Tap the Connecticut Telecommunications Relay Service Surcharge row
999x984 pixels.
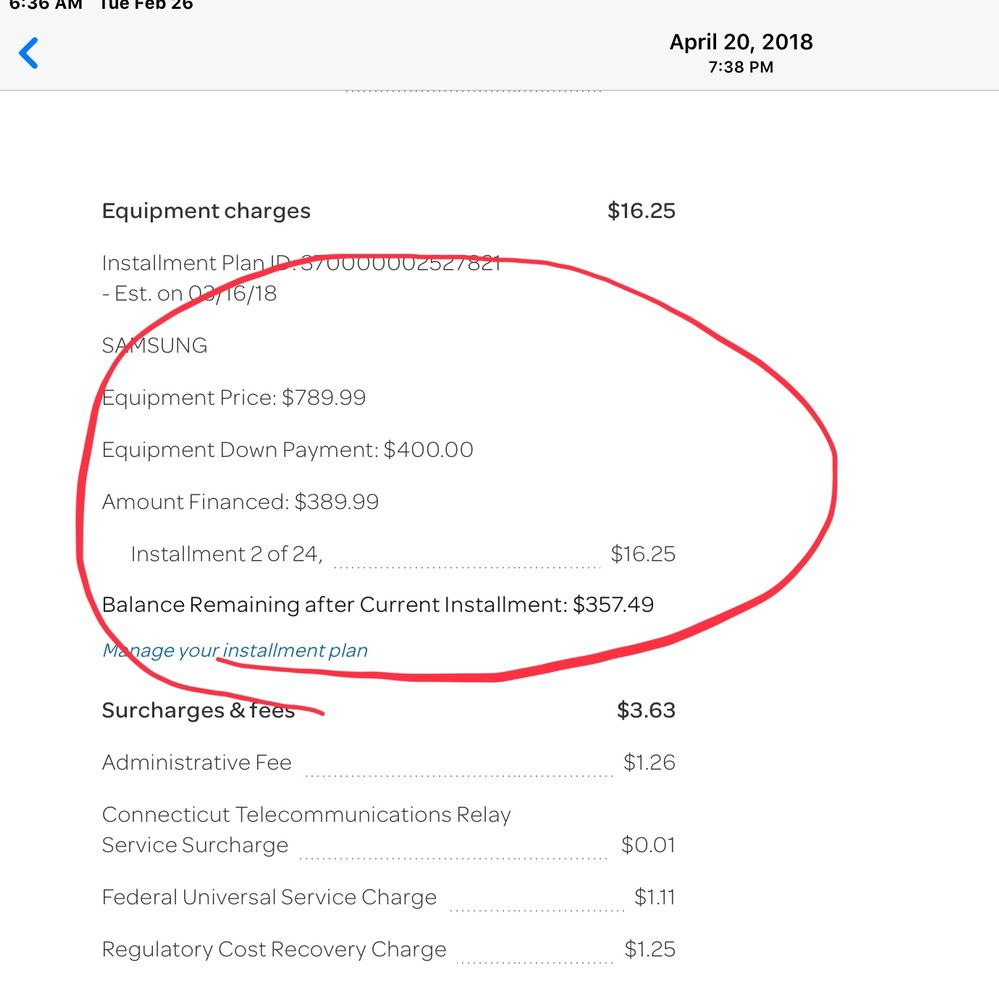[x=306, y=829]
